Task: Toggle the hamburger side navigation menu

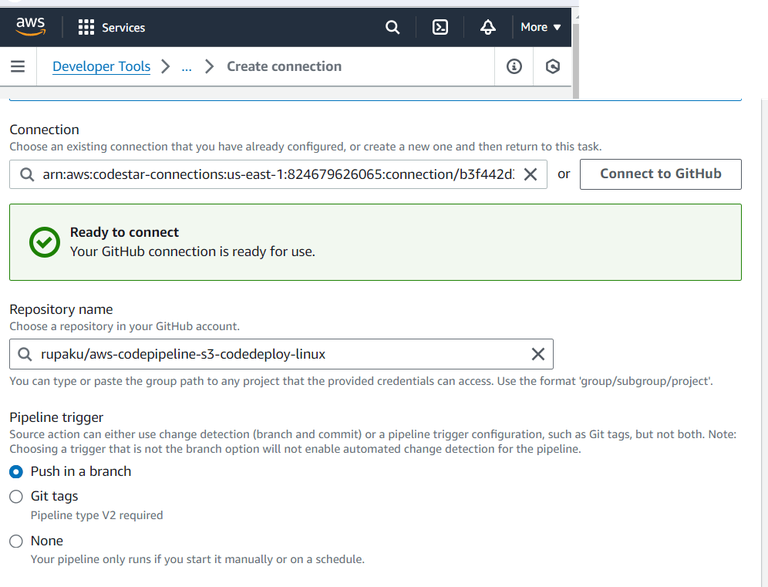Action: [x=17, y=67]
